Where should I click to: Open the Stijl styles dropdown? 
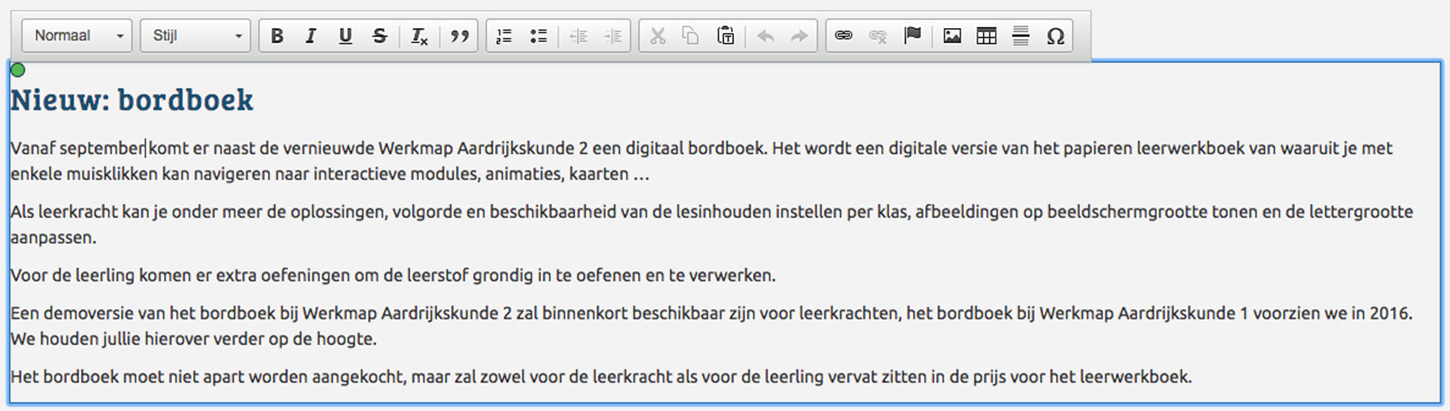tap(195, 36)
